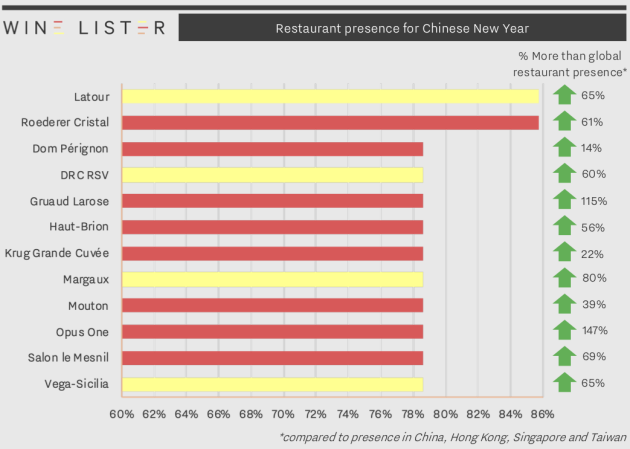Click the footnote about China, Hong Kong presence

click(453, 437)
